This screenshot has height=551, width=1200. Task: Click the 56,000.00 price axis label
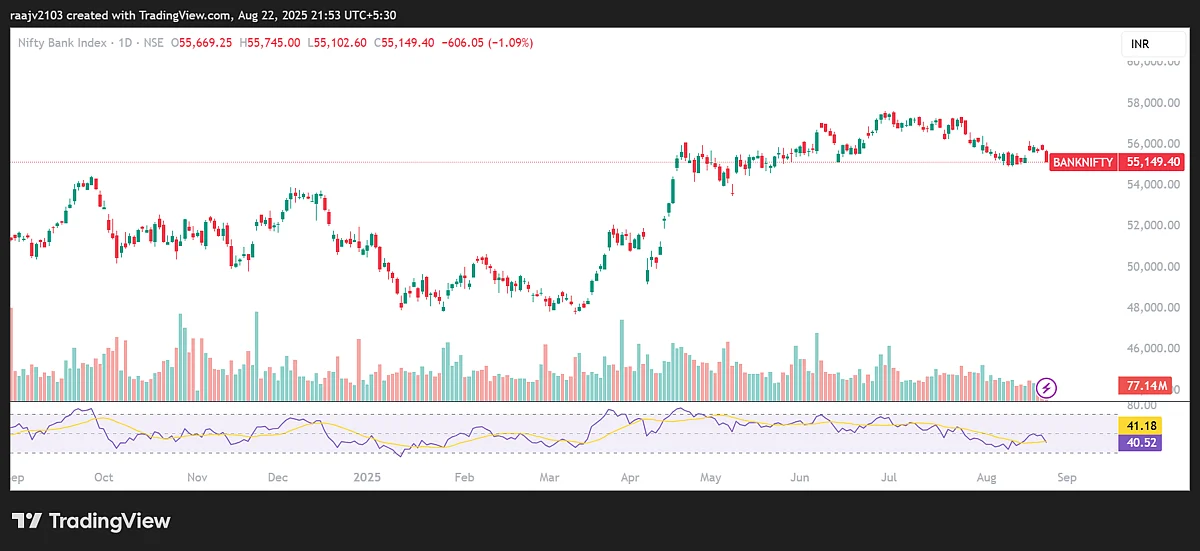pos(1154,144)
